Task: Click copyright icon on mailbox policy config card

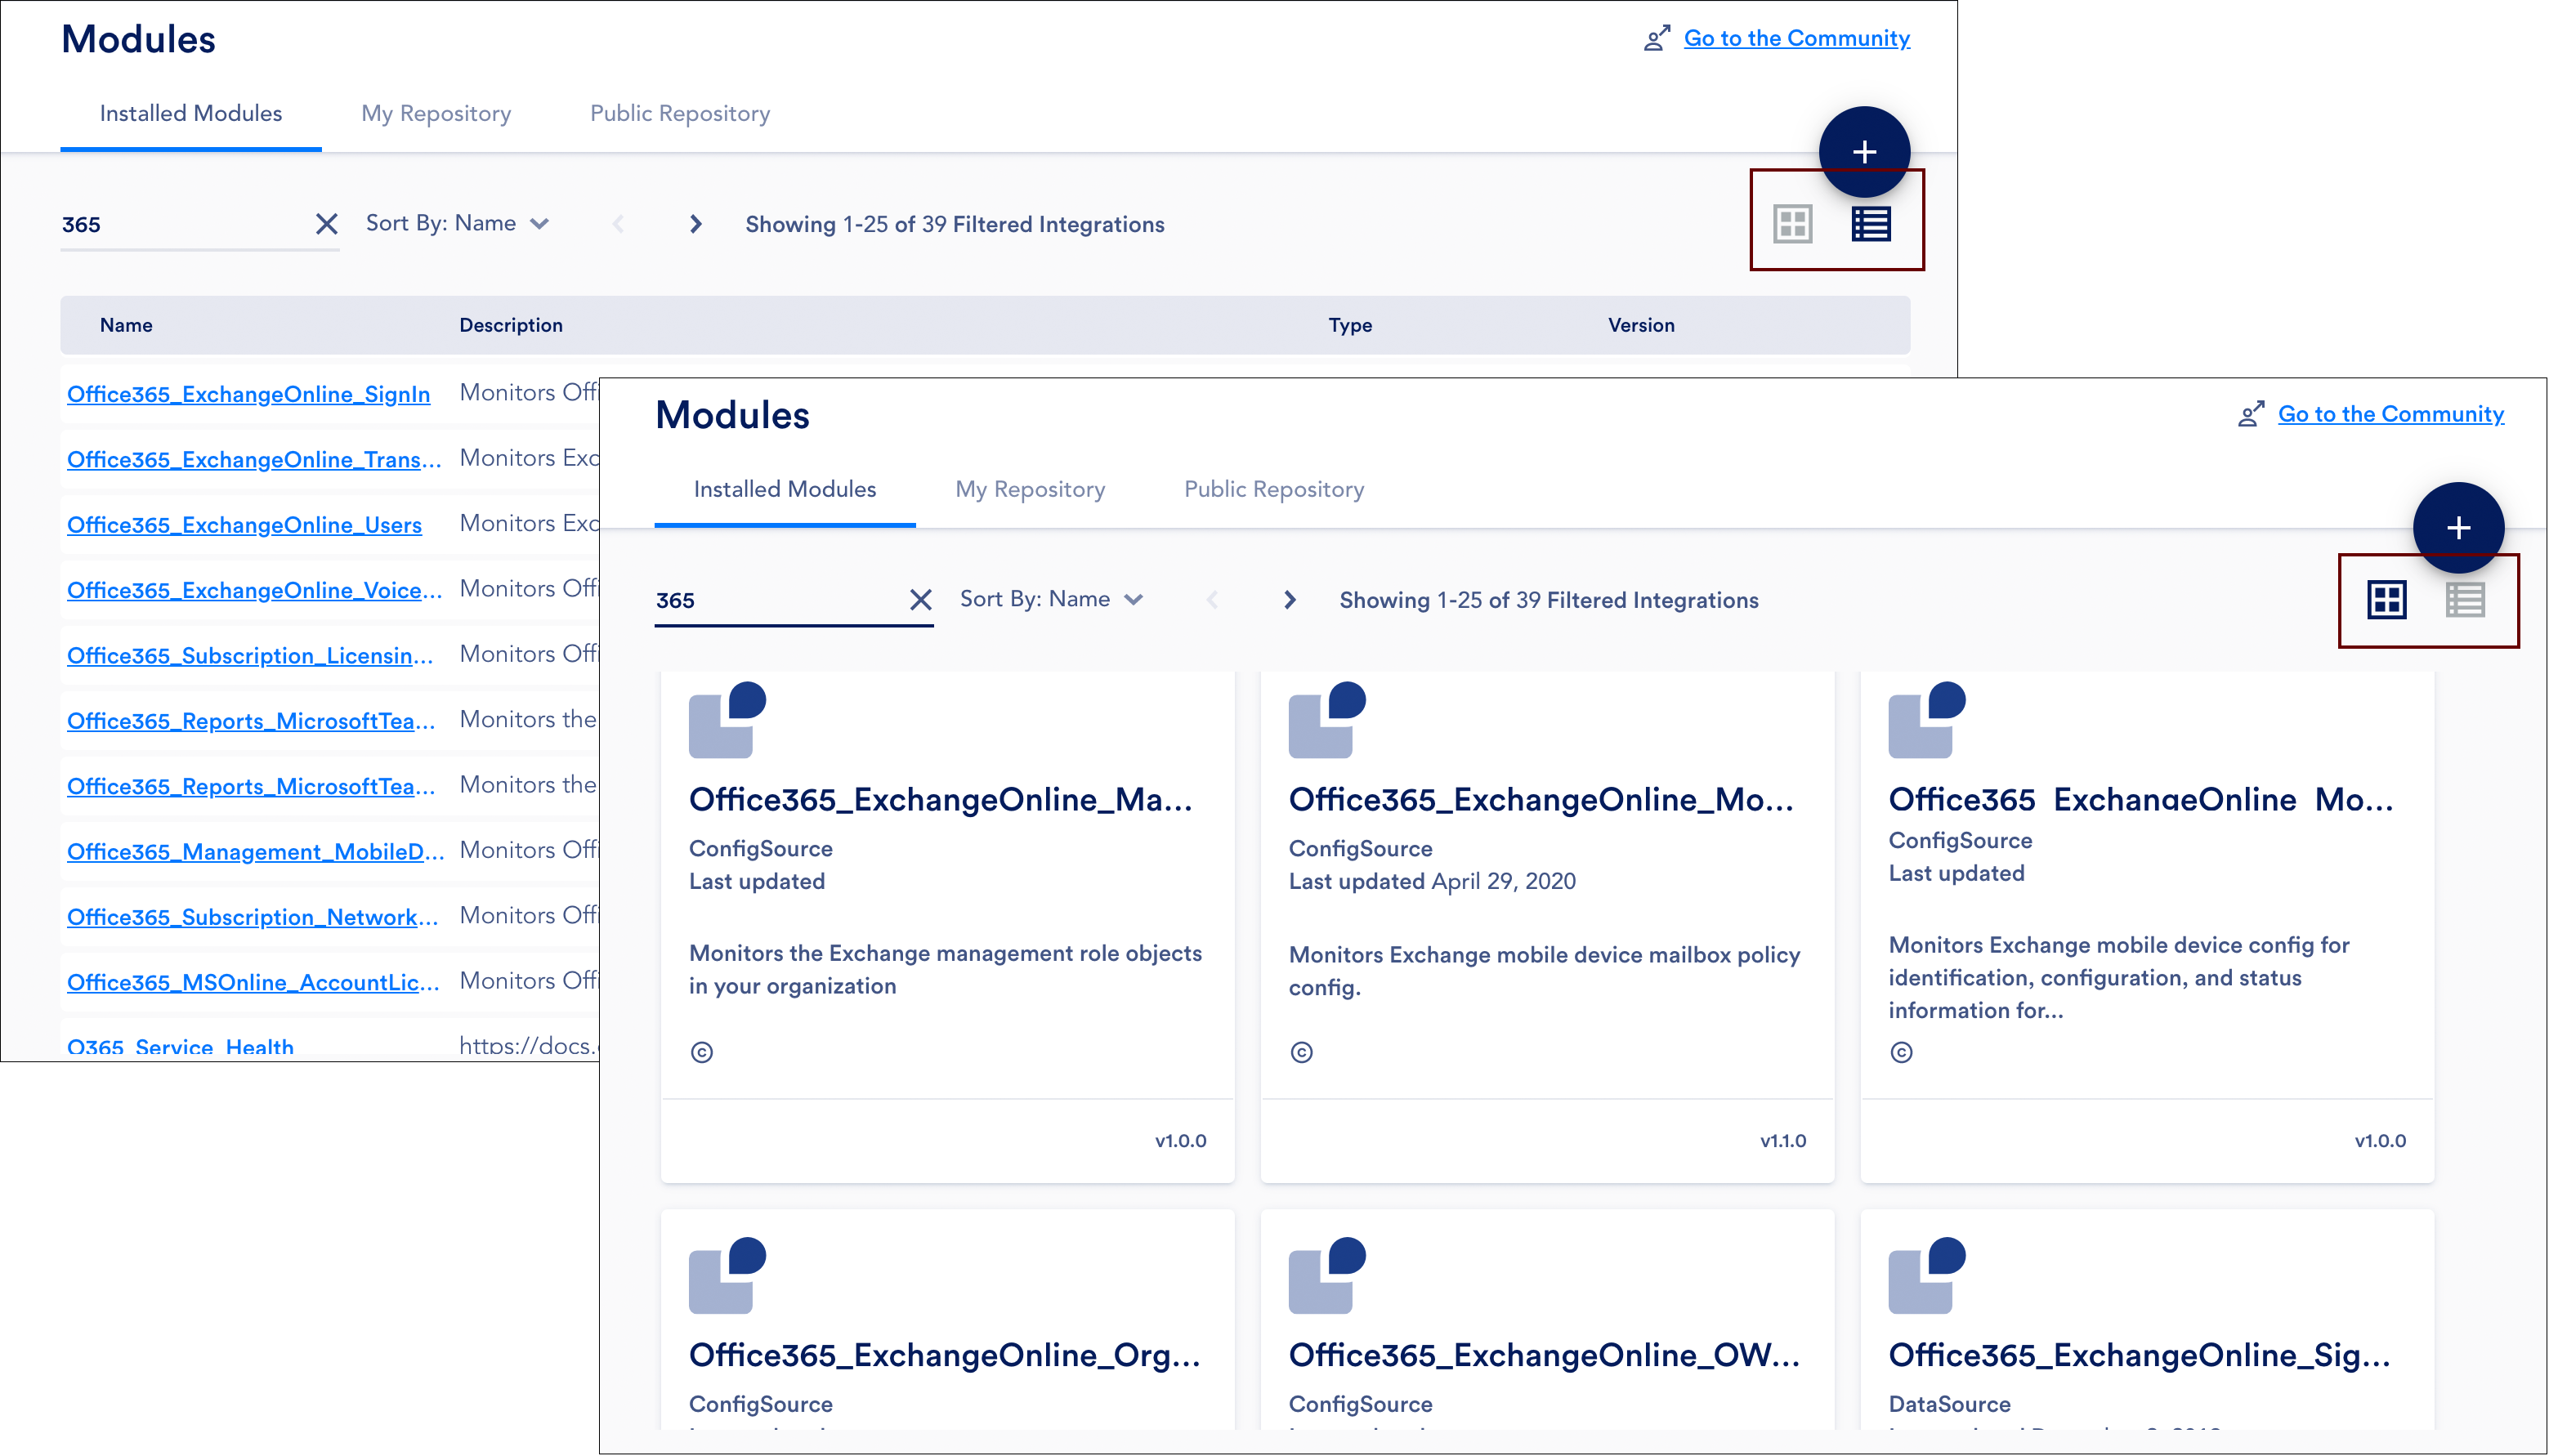Action: [1301, 1052]
